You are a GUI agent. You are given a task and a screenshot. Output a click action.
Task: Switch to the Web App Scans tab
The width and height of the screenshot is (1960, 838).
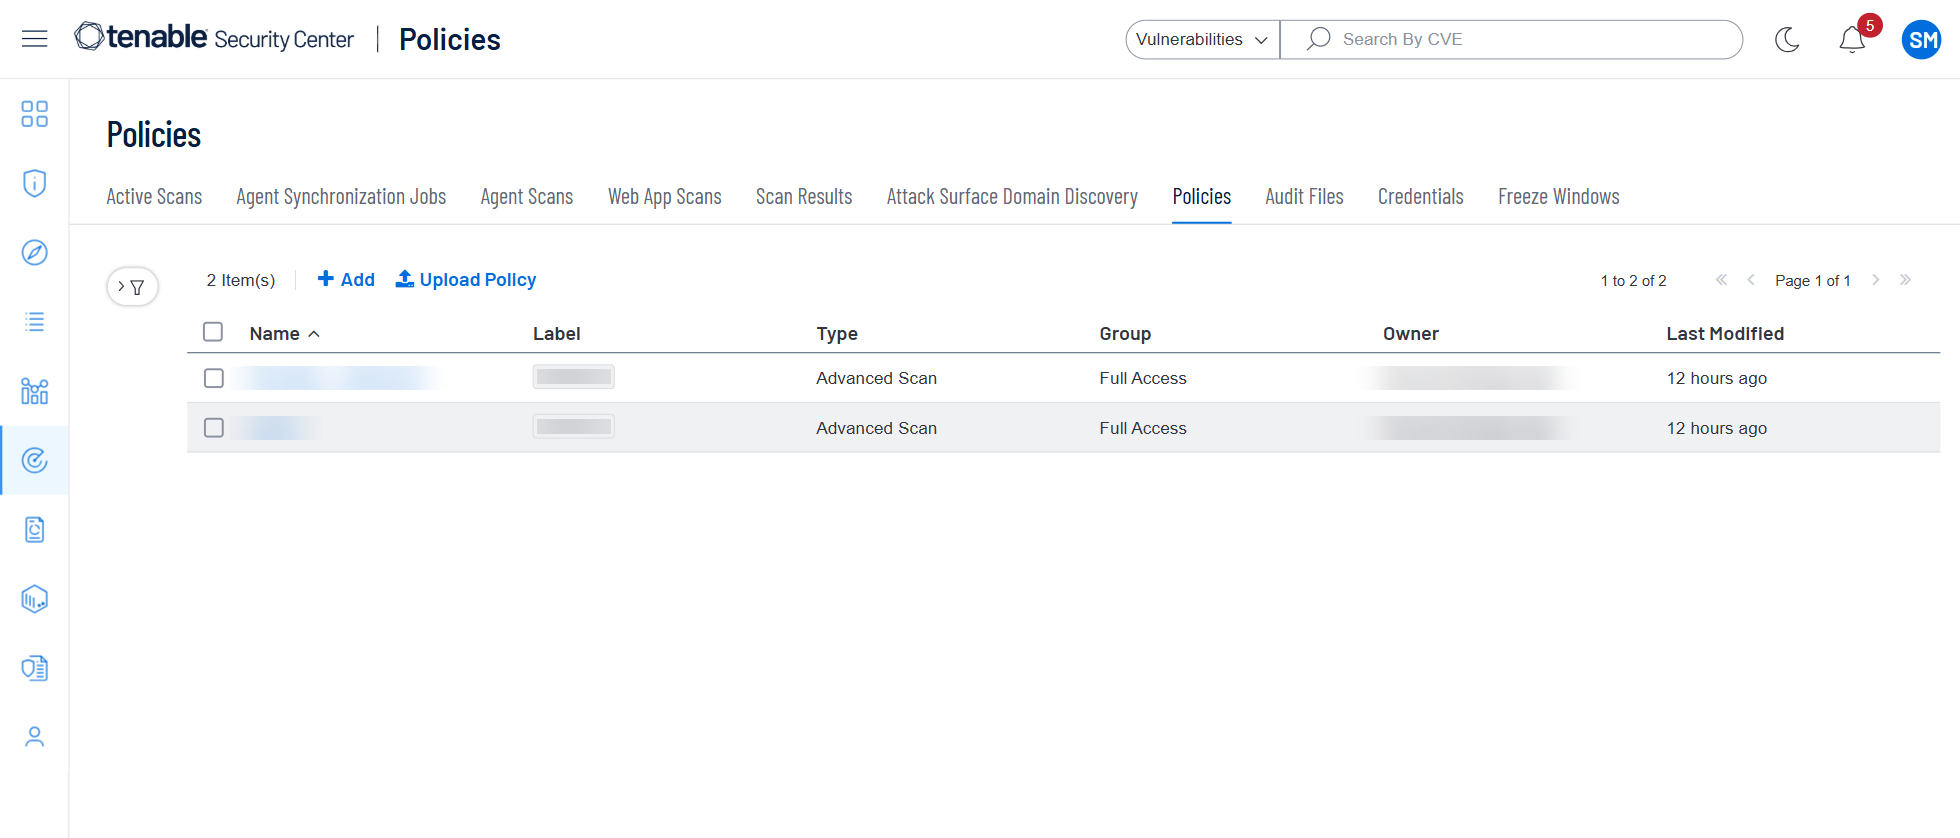tap(665, 197)
